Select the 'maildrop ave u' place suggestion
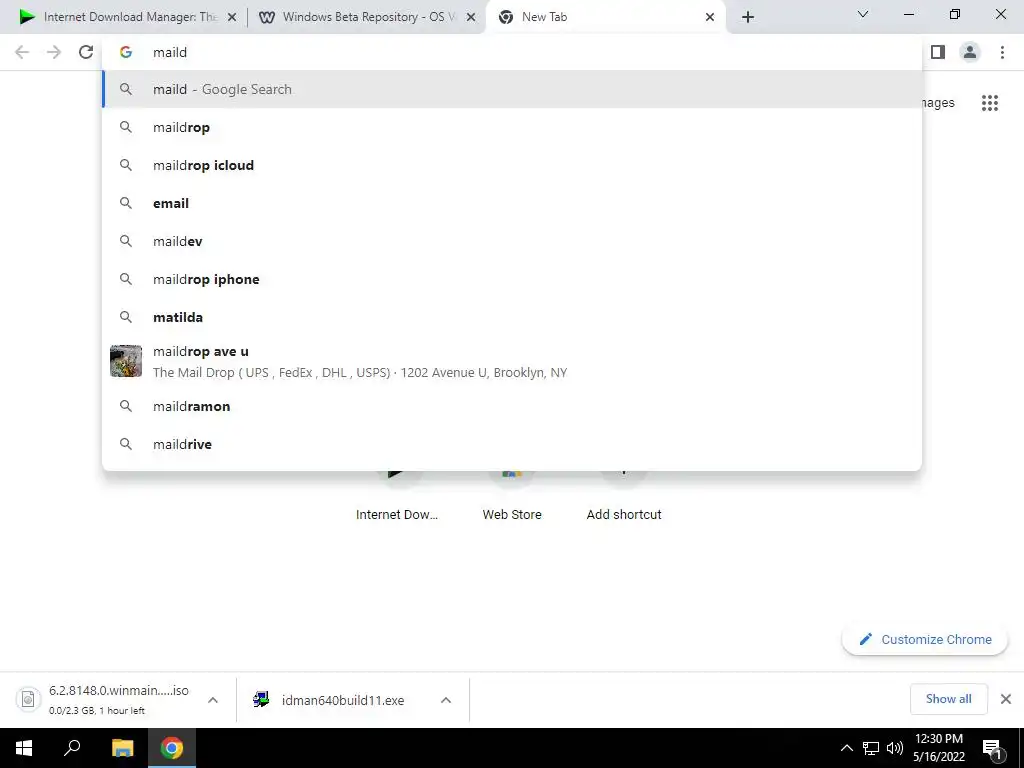Image resolution: width=1024 pixels, height=768 pixels. click(512, 361)
